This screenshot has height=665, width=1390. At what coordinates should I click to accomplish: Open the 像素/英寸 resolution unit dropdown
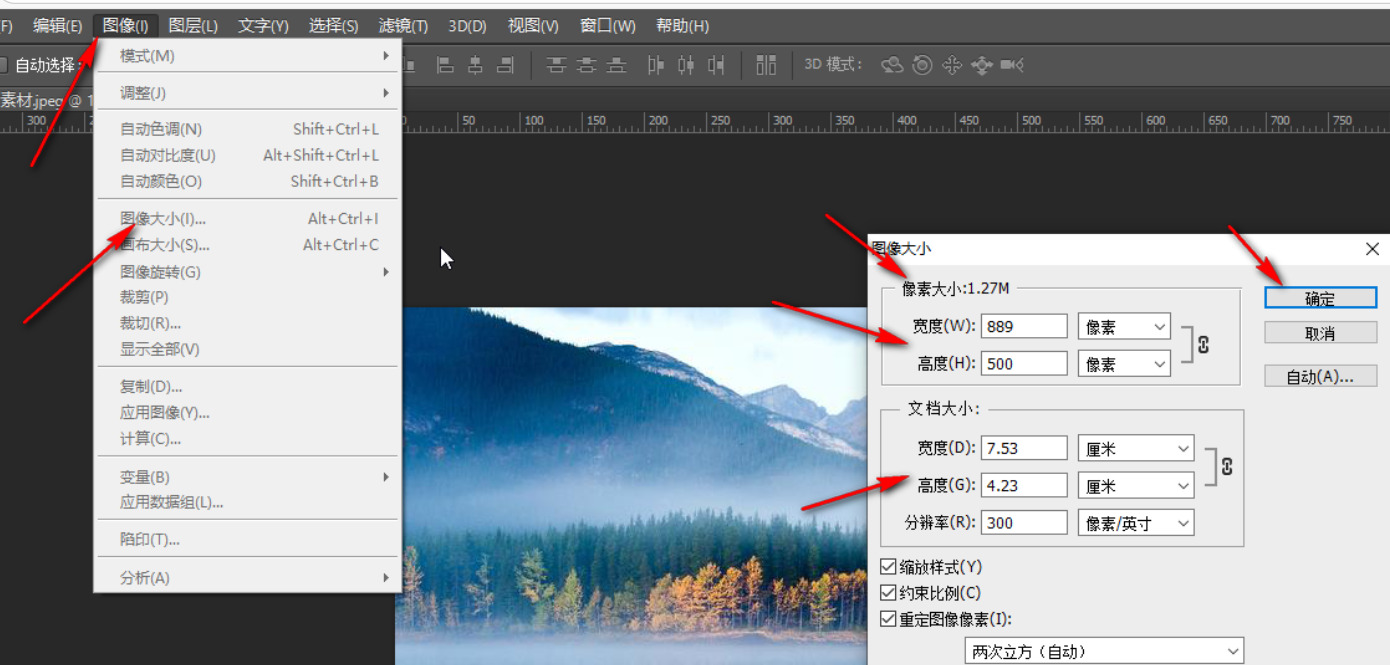(x=1136, y=522)
